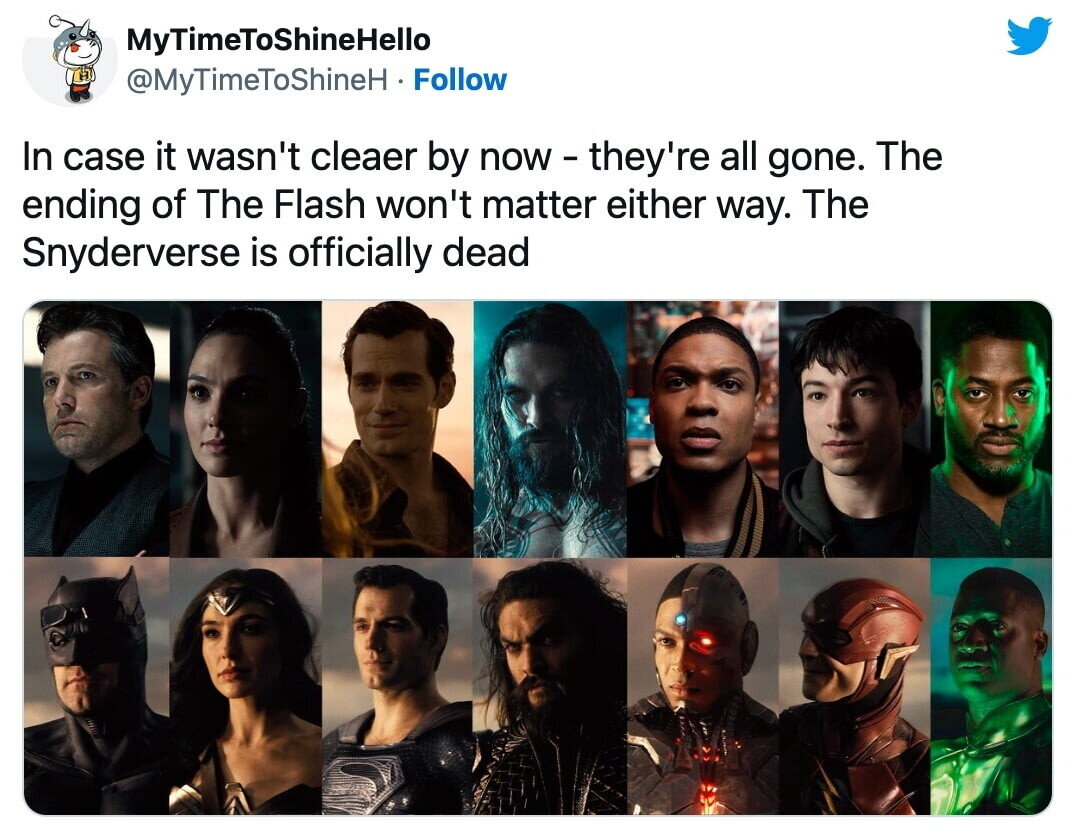Click the tweet text about the Snyderverse
Screen dimensions: 1078x832
[x=481, y=204]
